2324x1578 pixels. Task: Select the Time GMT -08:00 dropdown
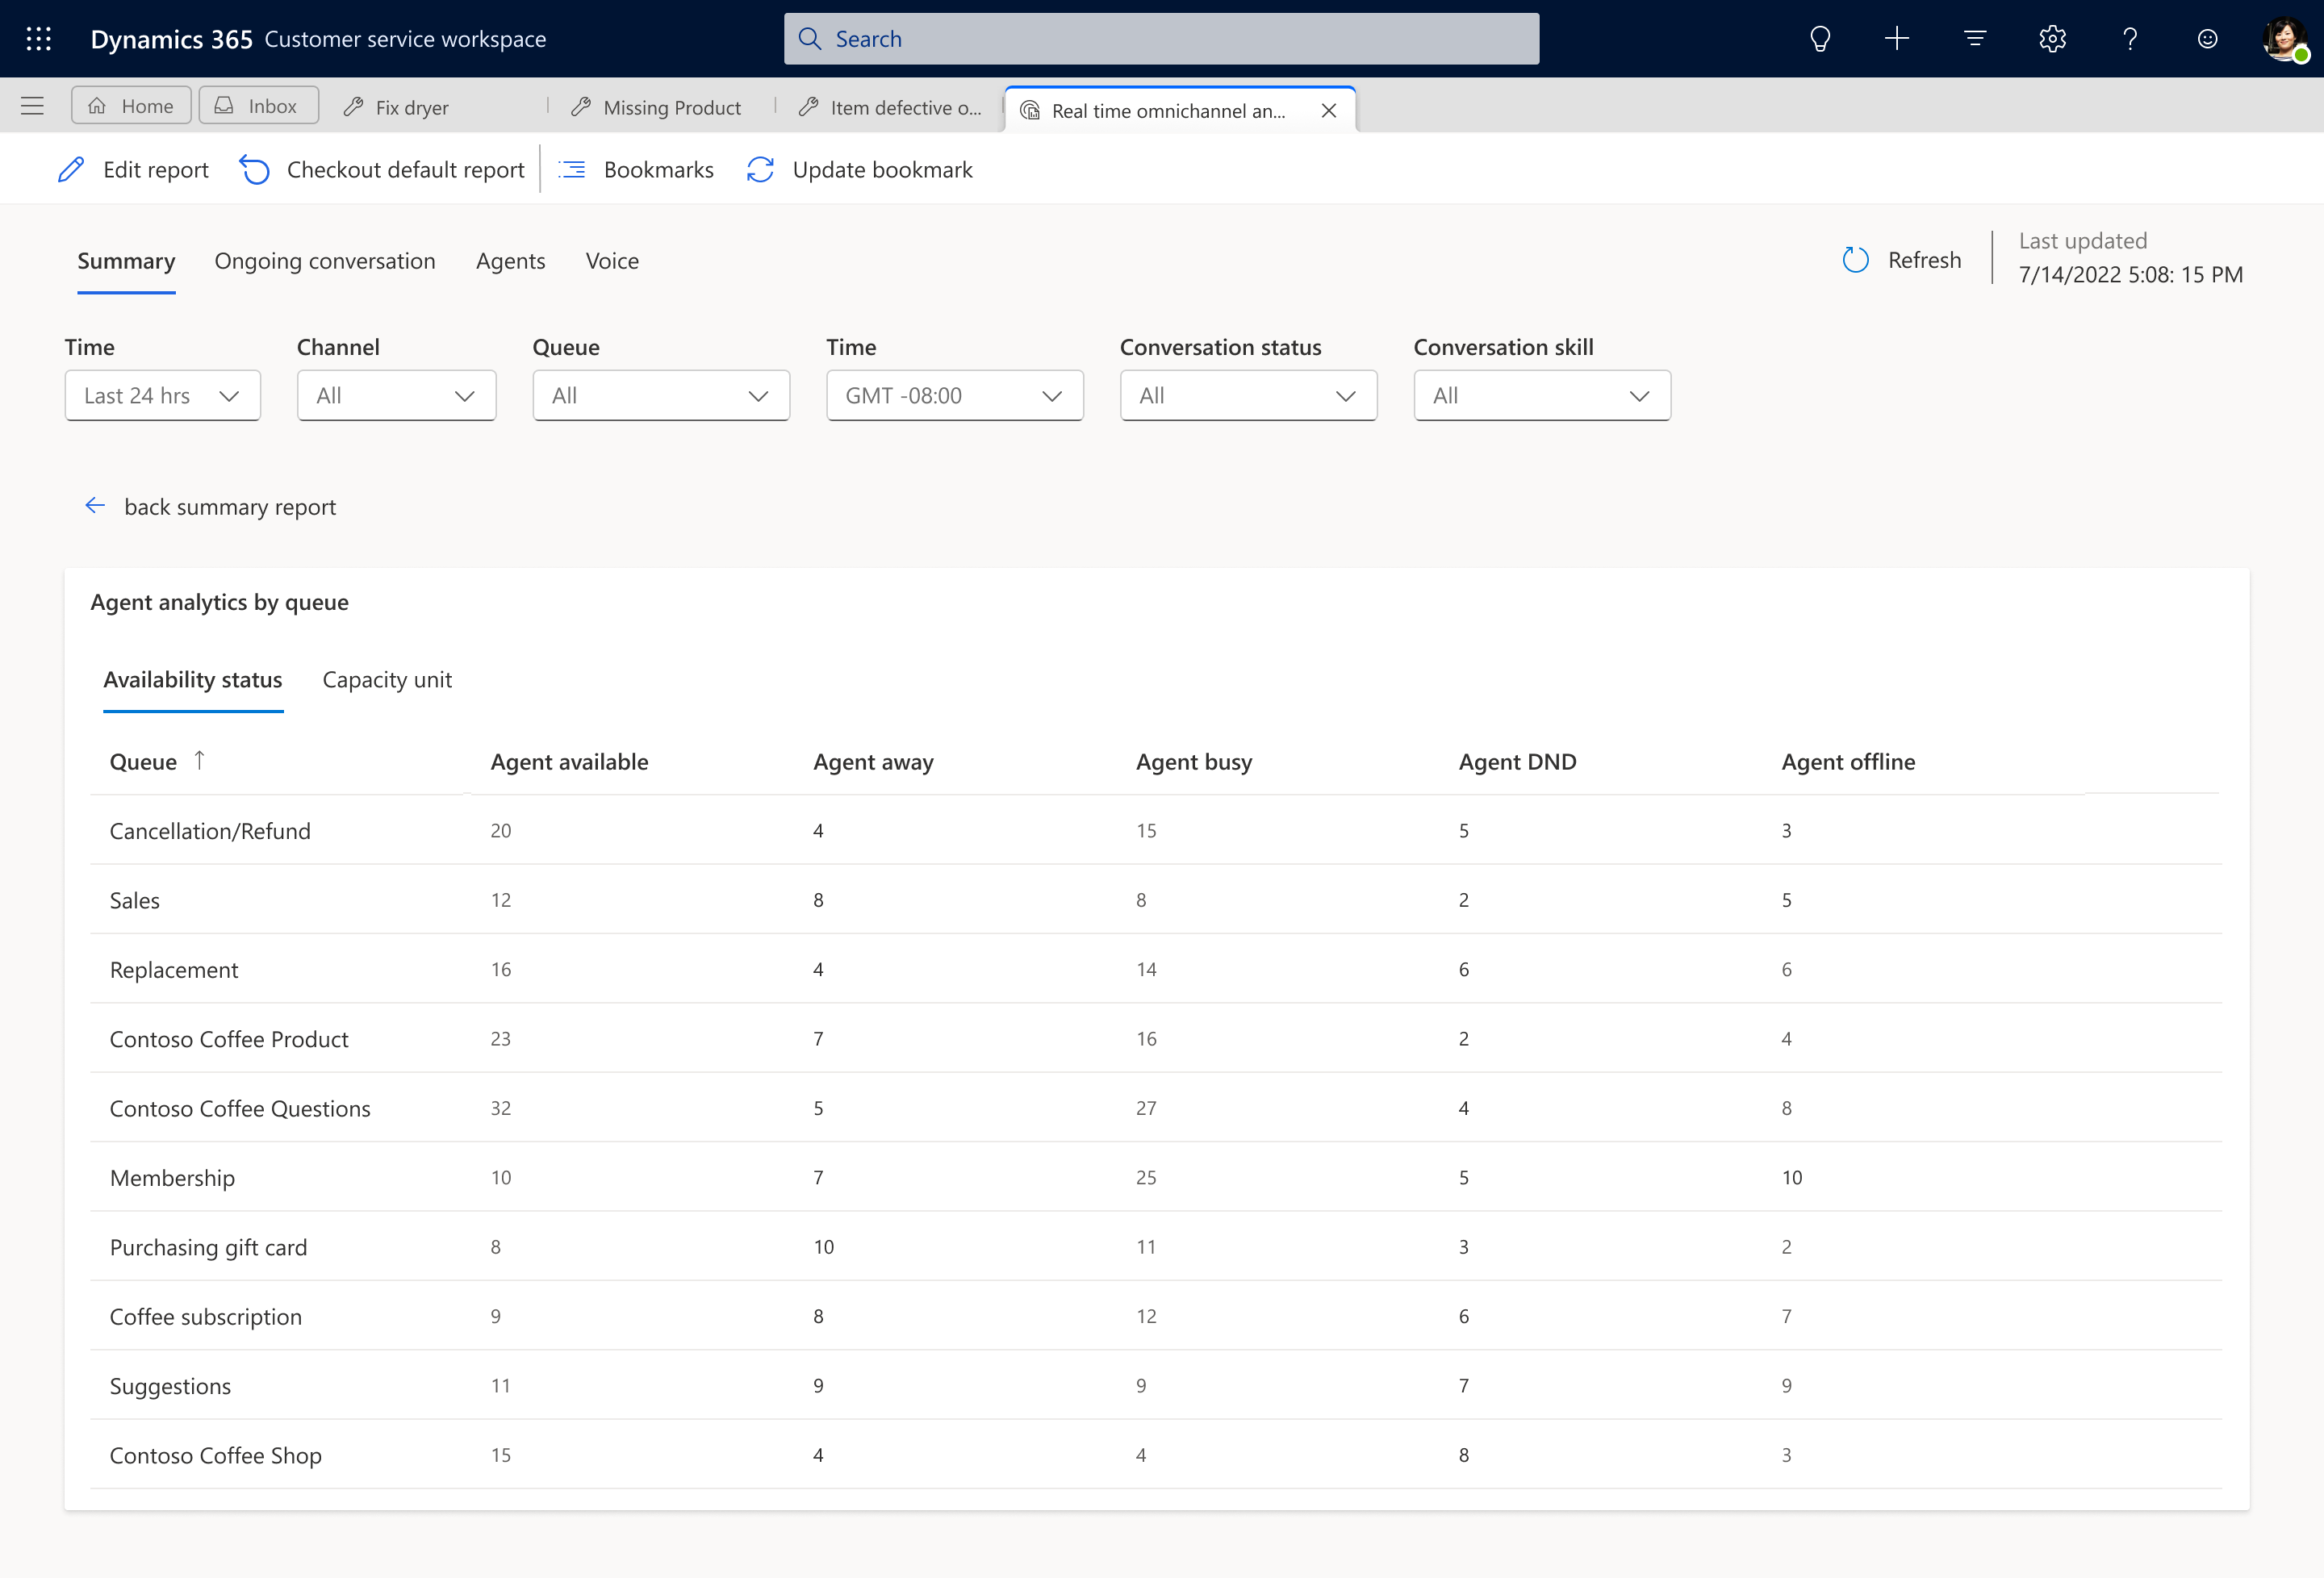(949, 394)
